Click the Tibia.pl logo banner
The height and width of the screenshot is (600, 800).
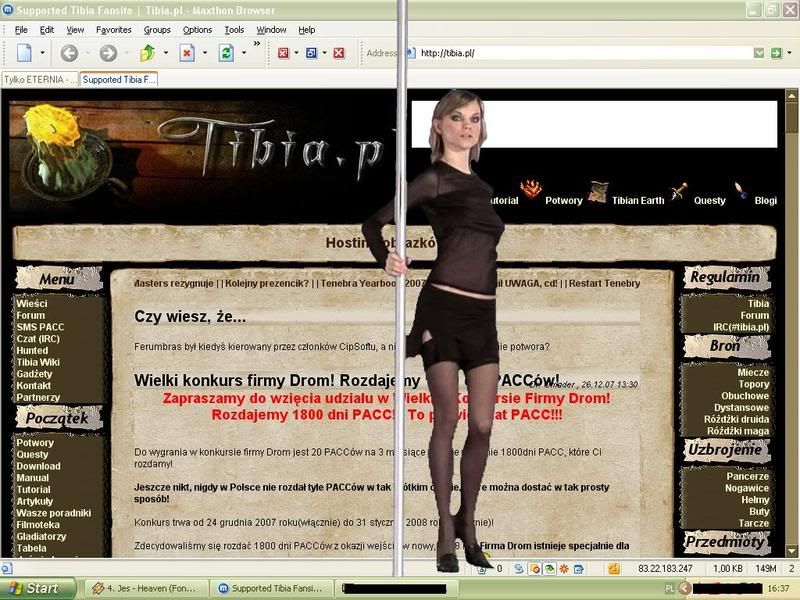[x=202, y=159]
